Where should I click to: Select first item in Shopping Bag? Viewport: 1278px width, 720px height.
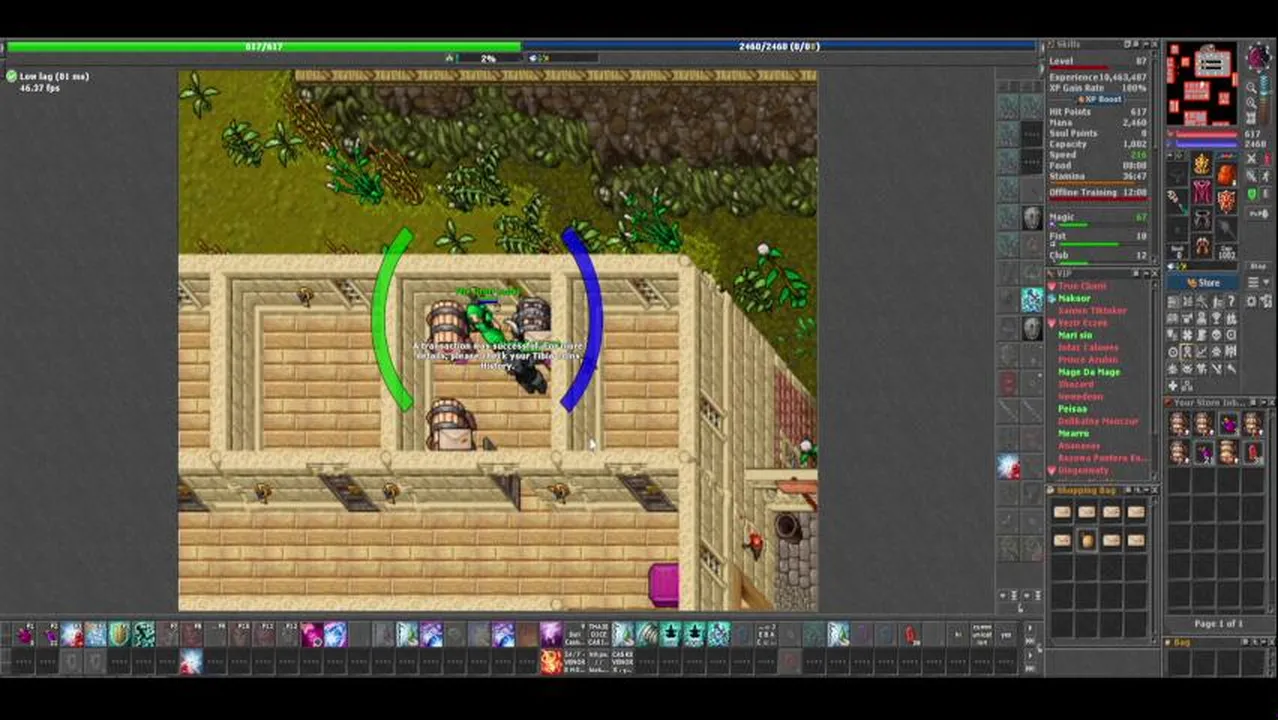1062,513
